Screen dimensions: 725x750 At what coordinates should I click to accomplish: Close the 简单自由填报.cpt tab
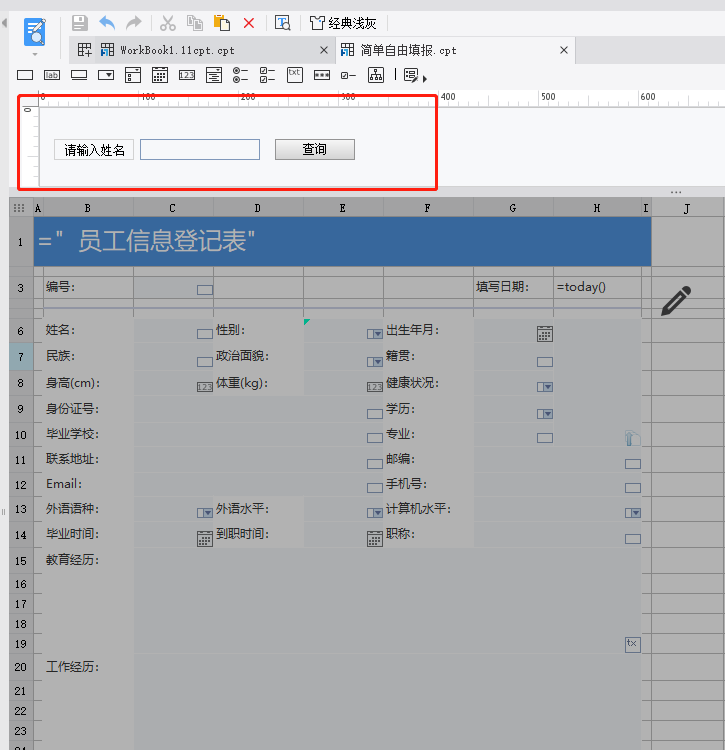tap(564, 50)
